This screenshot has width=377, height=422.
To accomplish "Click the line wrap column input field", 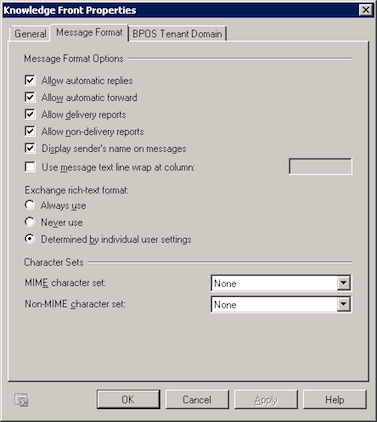I will point(320,166).
